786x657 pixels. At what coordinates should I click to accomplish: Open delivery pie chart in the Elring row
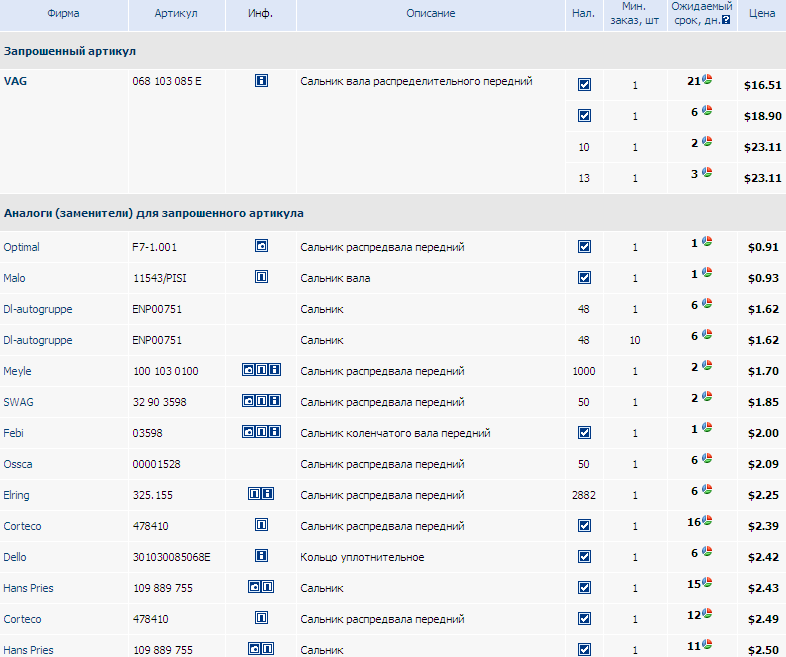coord(707,489)
